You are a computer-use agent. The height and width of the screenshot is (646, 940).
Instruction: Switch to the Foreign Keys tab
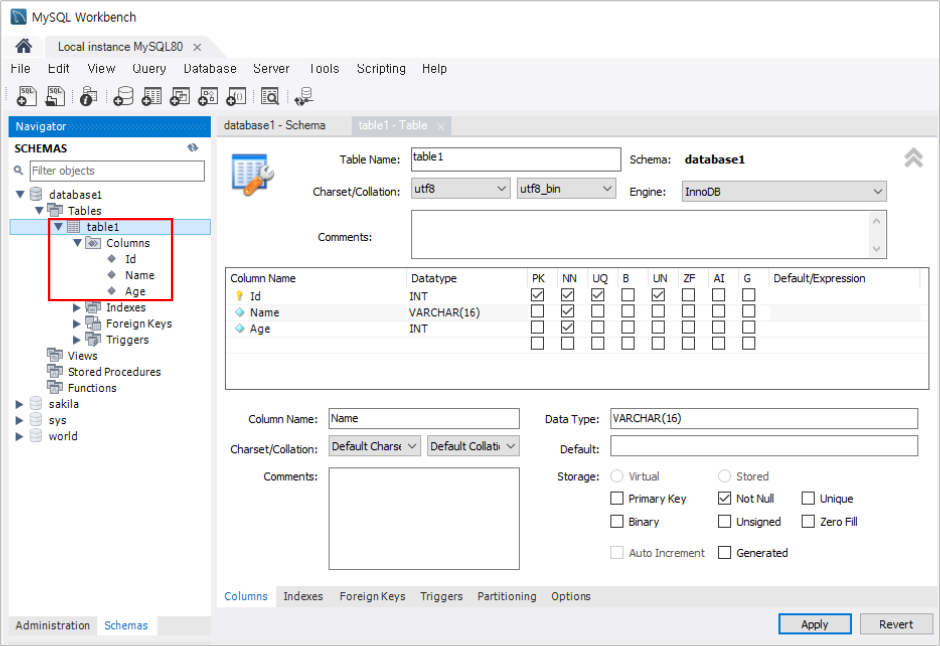(372, 596)
